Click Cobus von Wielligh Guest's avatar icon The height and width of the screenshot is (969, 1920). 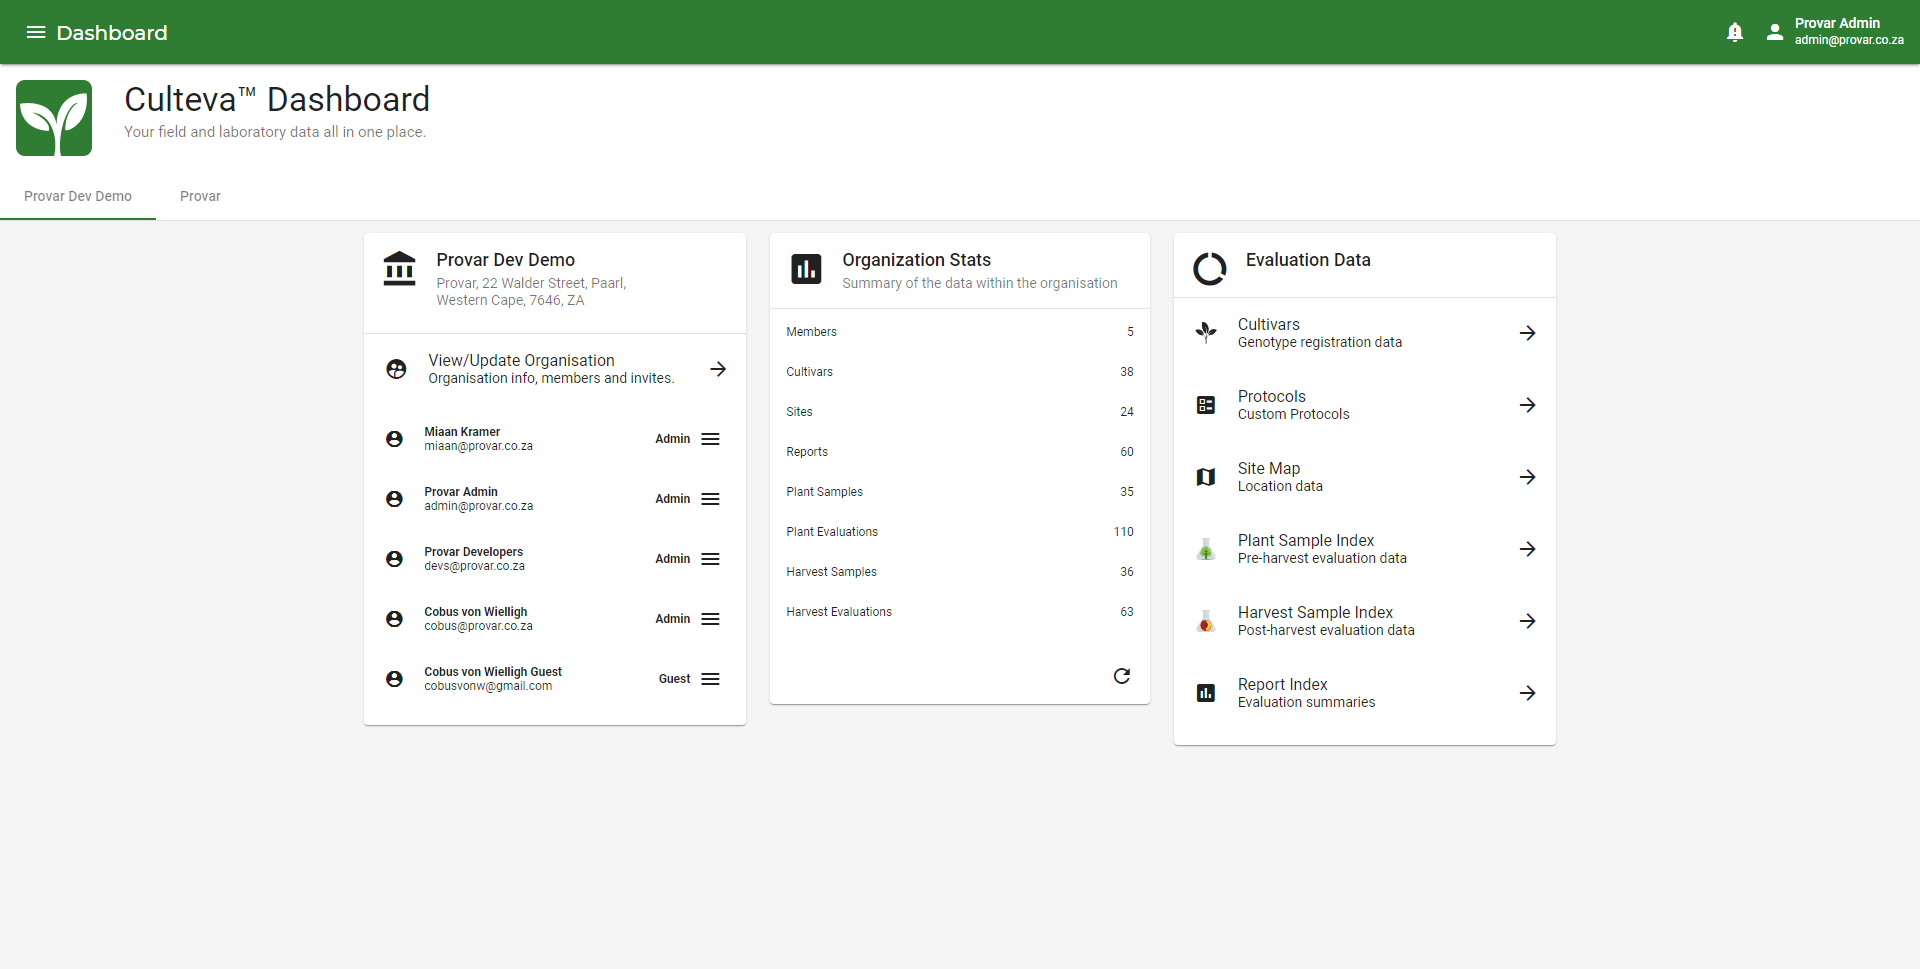point(394,679)
